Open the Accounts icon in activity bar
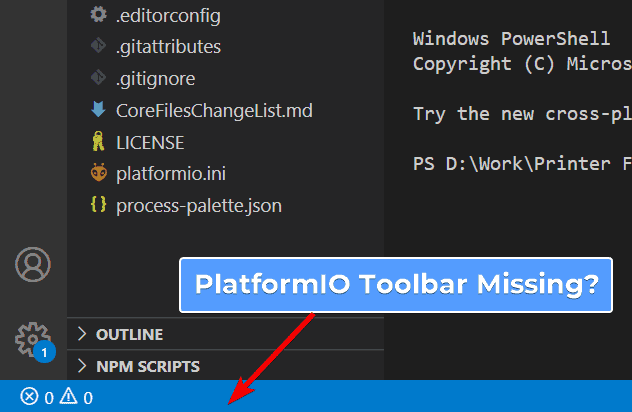Viewport: 632px width, 412px height. [x=33, y=264]
